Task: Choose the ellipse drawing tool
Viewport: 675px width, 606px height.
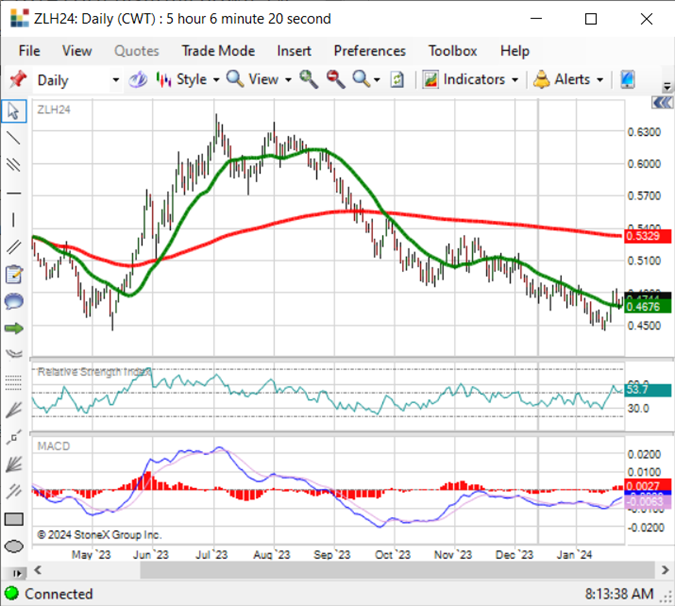Action: (x=14, y=546)
